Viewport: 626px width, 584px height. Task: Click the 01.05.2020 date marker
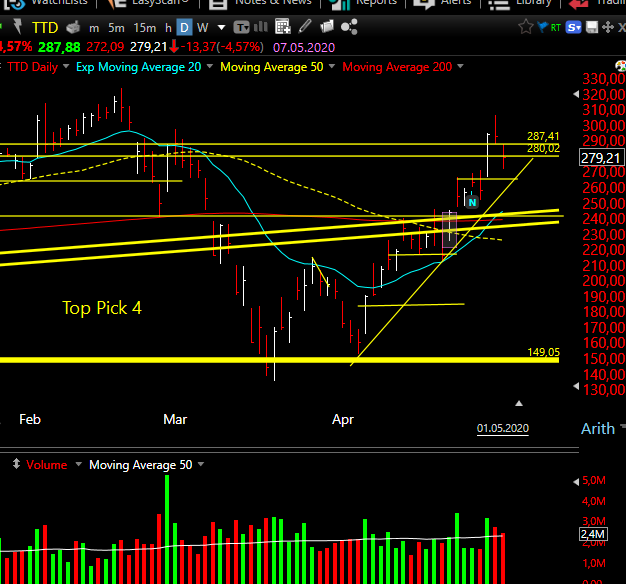coord(503,428)
